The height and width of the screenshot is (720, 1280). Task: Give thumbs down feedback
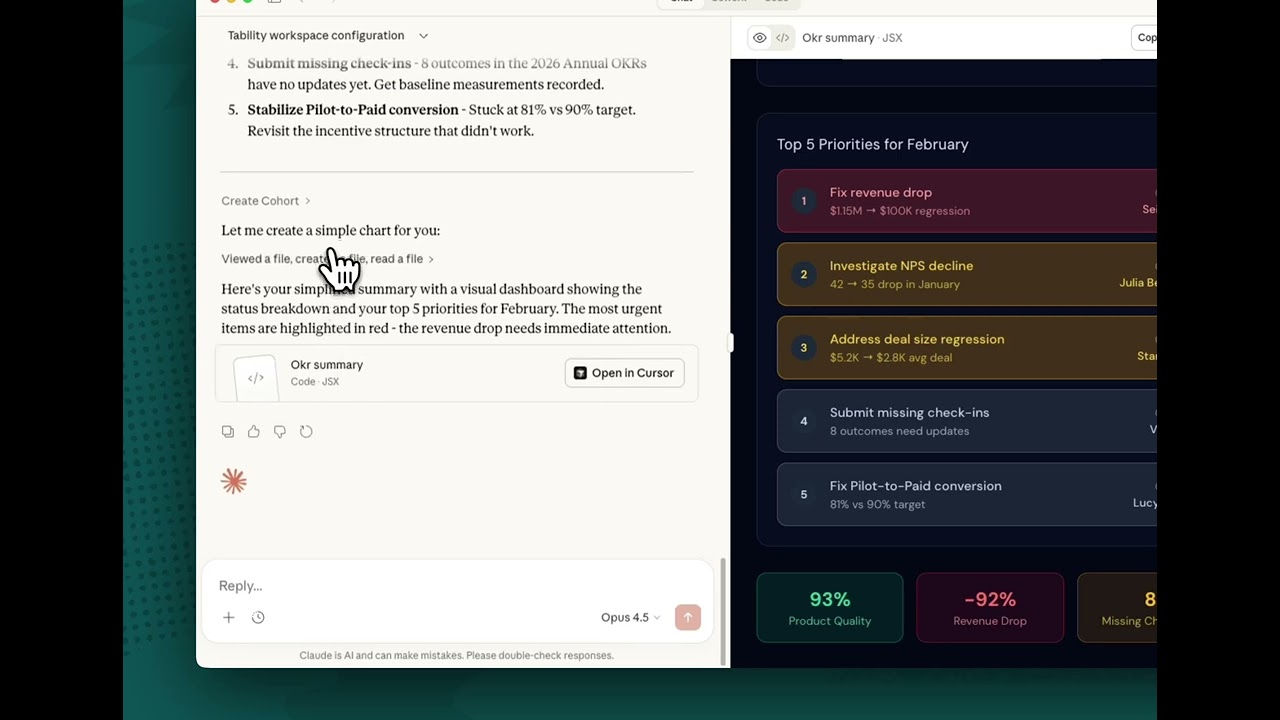(x=280, y=432)
